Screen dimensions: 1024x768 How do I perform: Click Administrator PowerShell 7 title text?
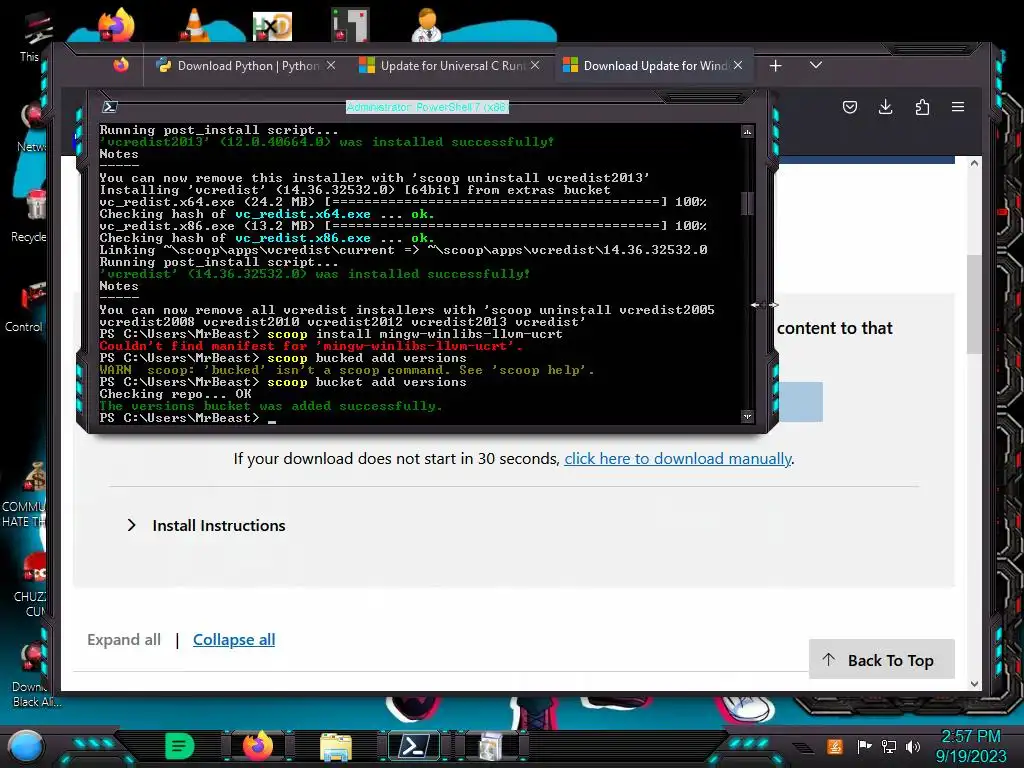tap(427, 107)
